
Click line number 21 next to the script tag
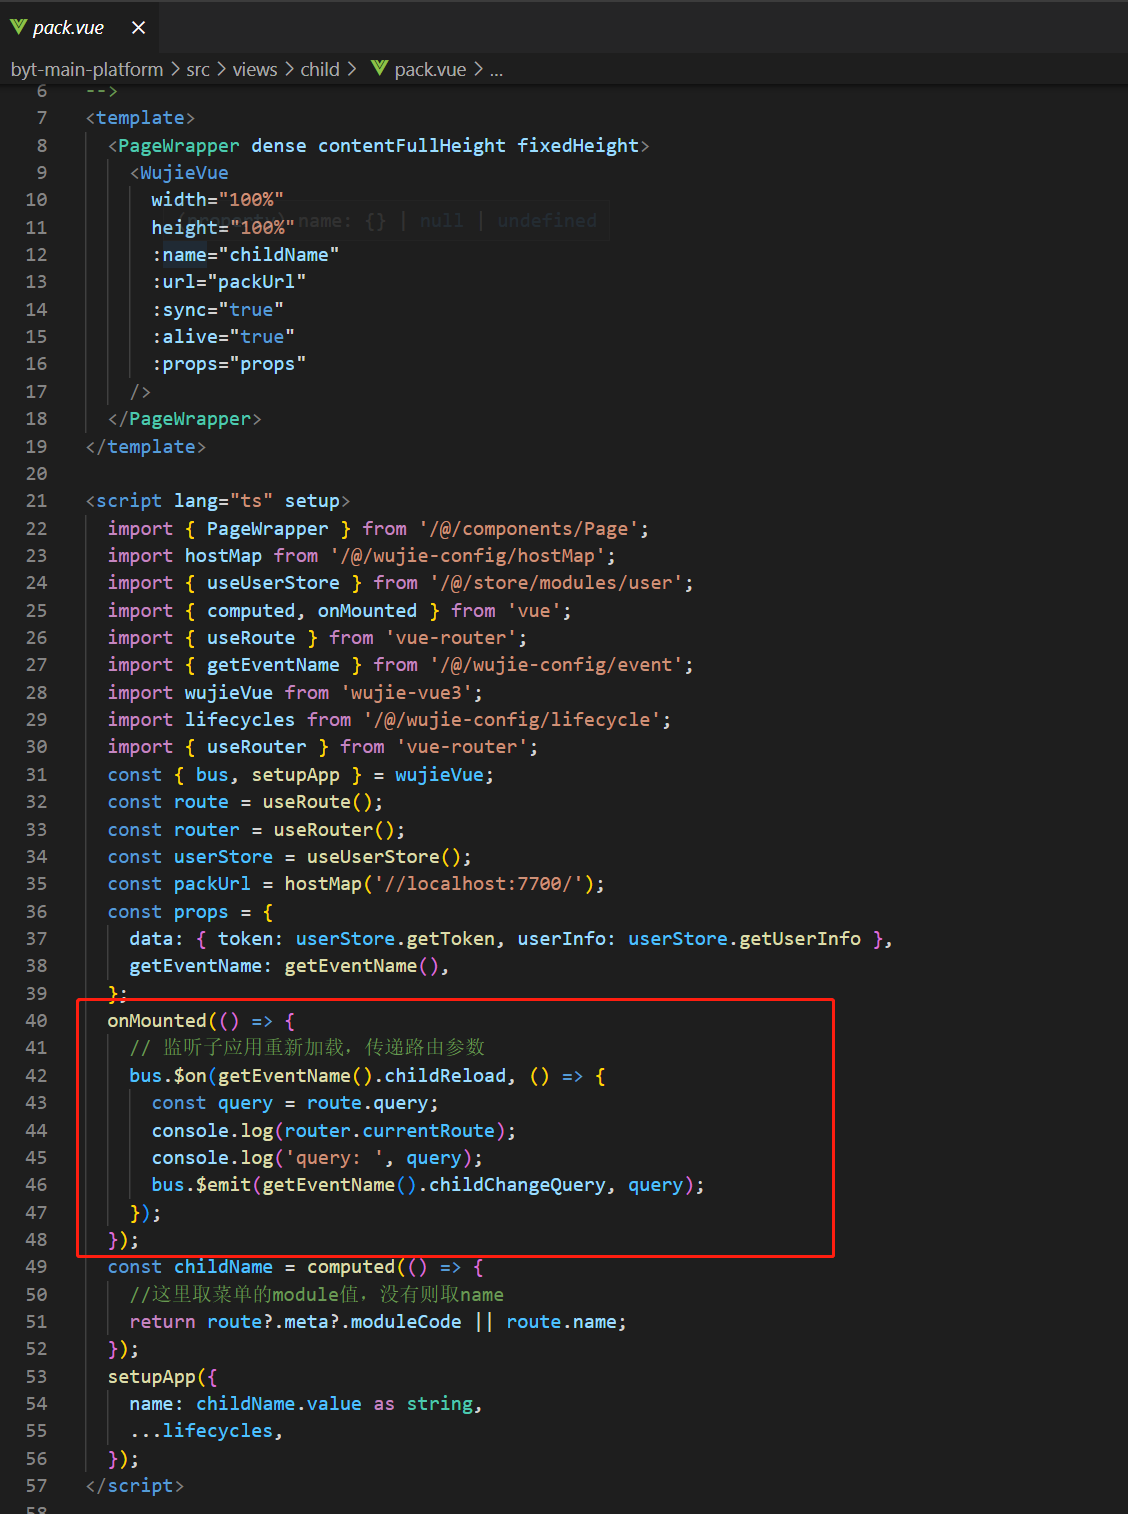click(x=36, y=500)
